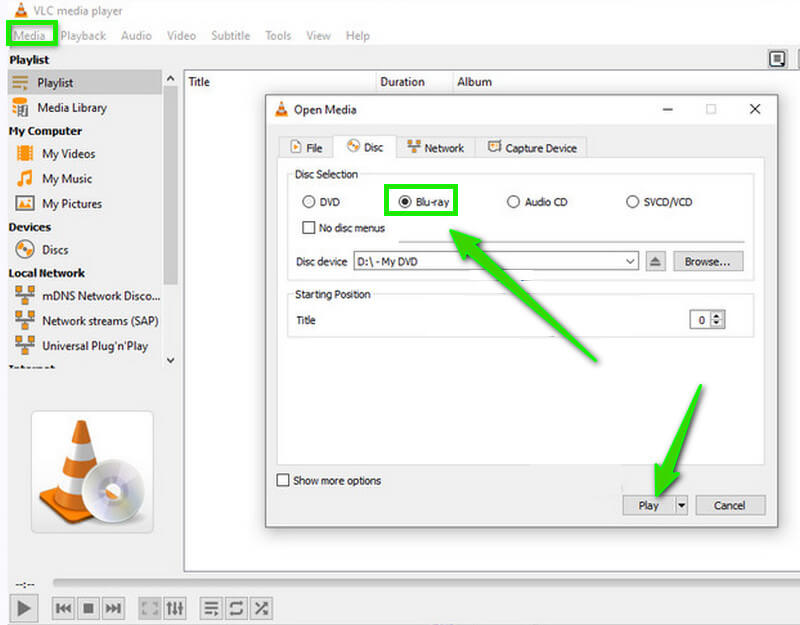Click the Duration column header
Image resolution: width=800 pixels, height=625 pixels.
(x=403, y=82)
